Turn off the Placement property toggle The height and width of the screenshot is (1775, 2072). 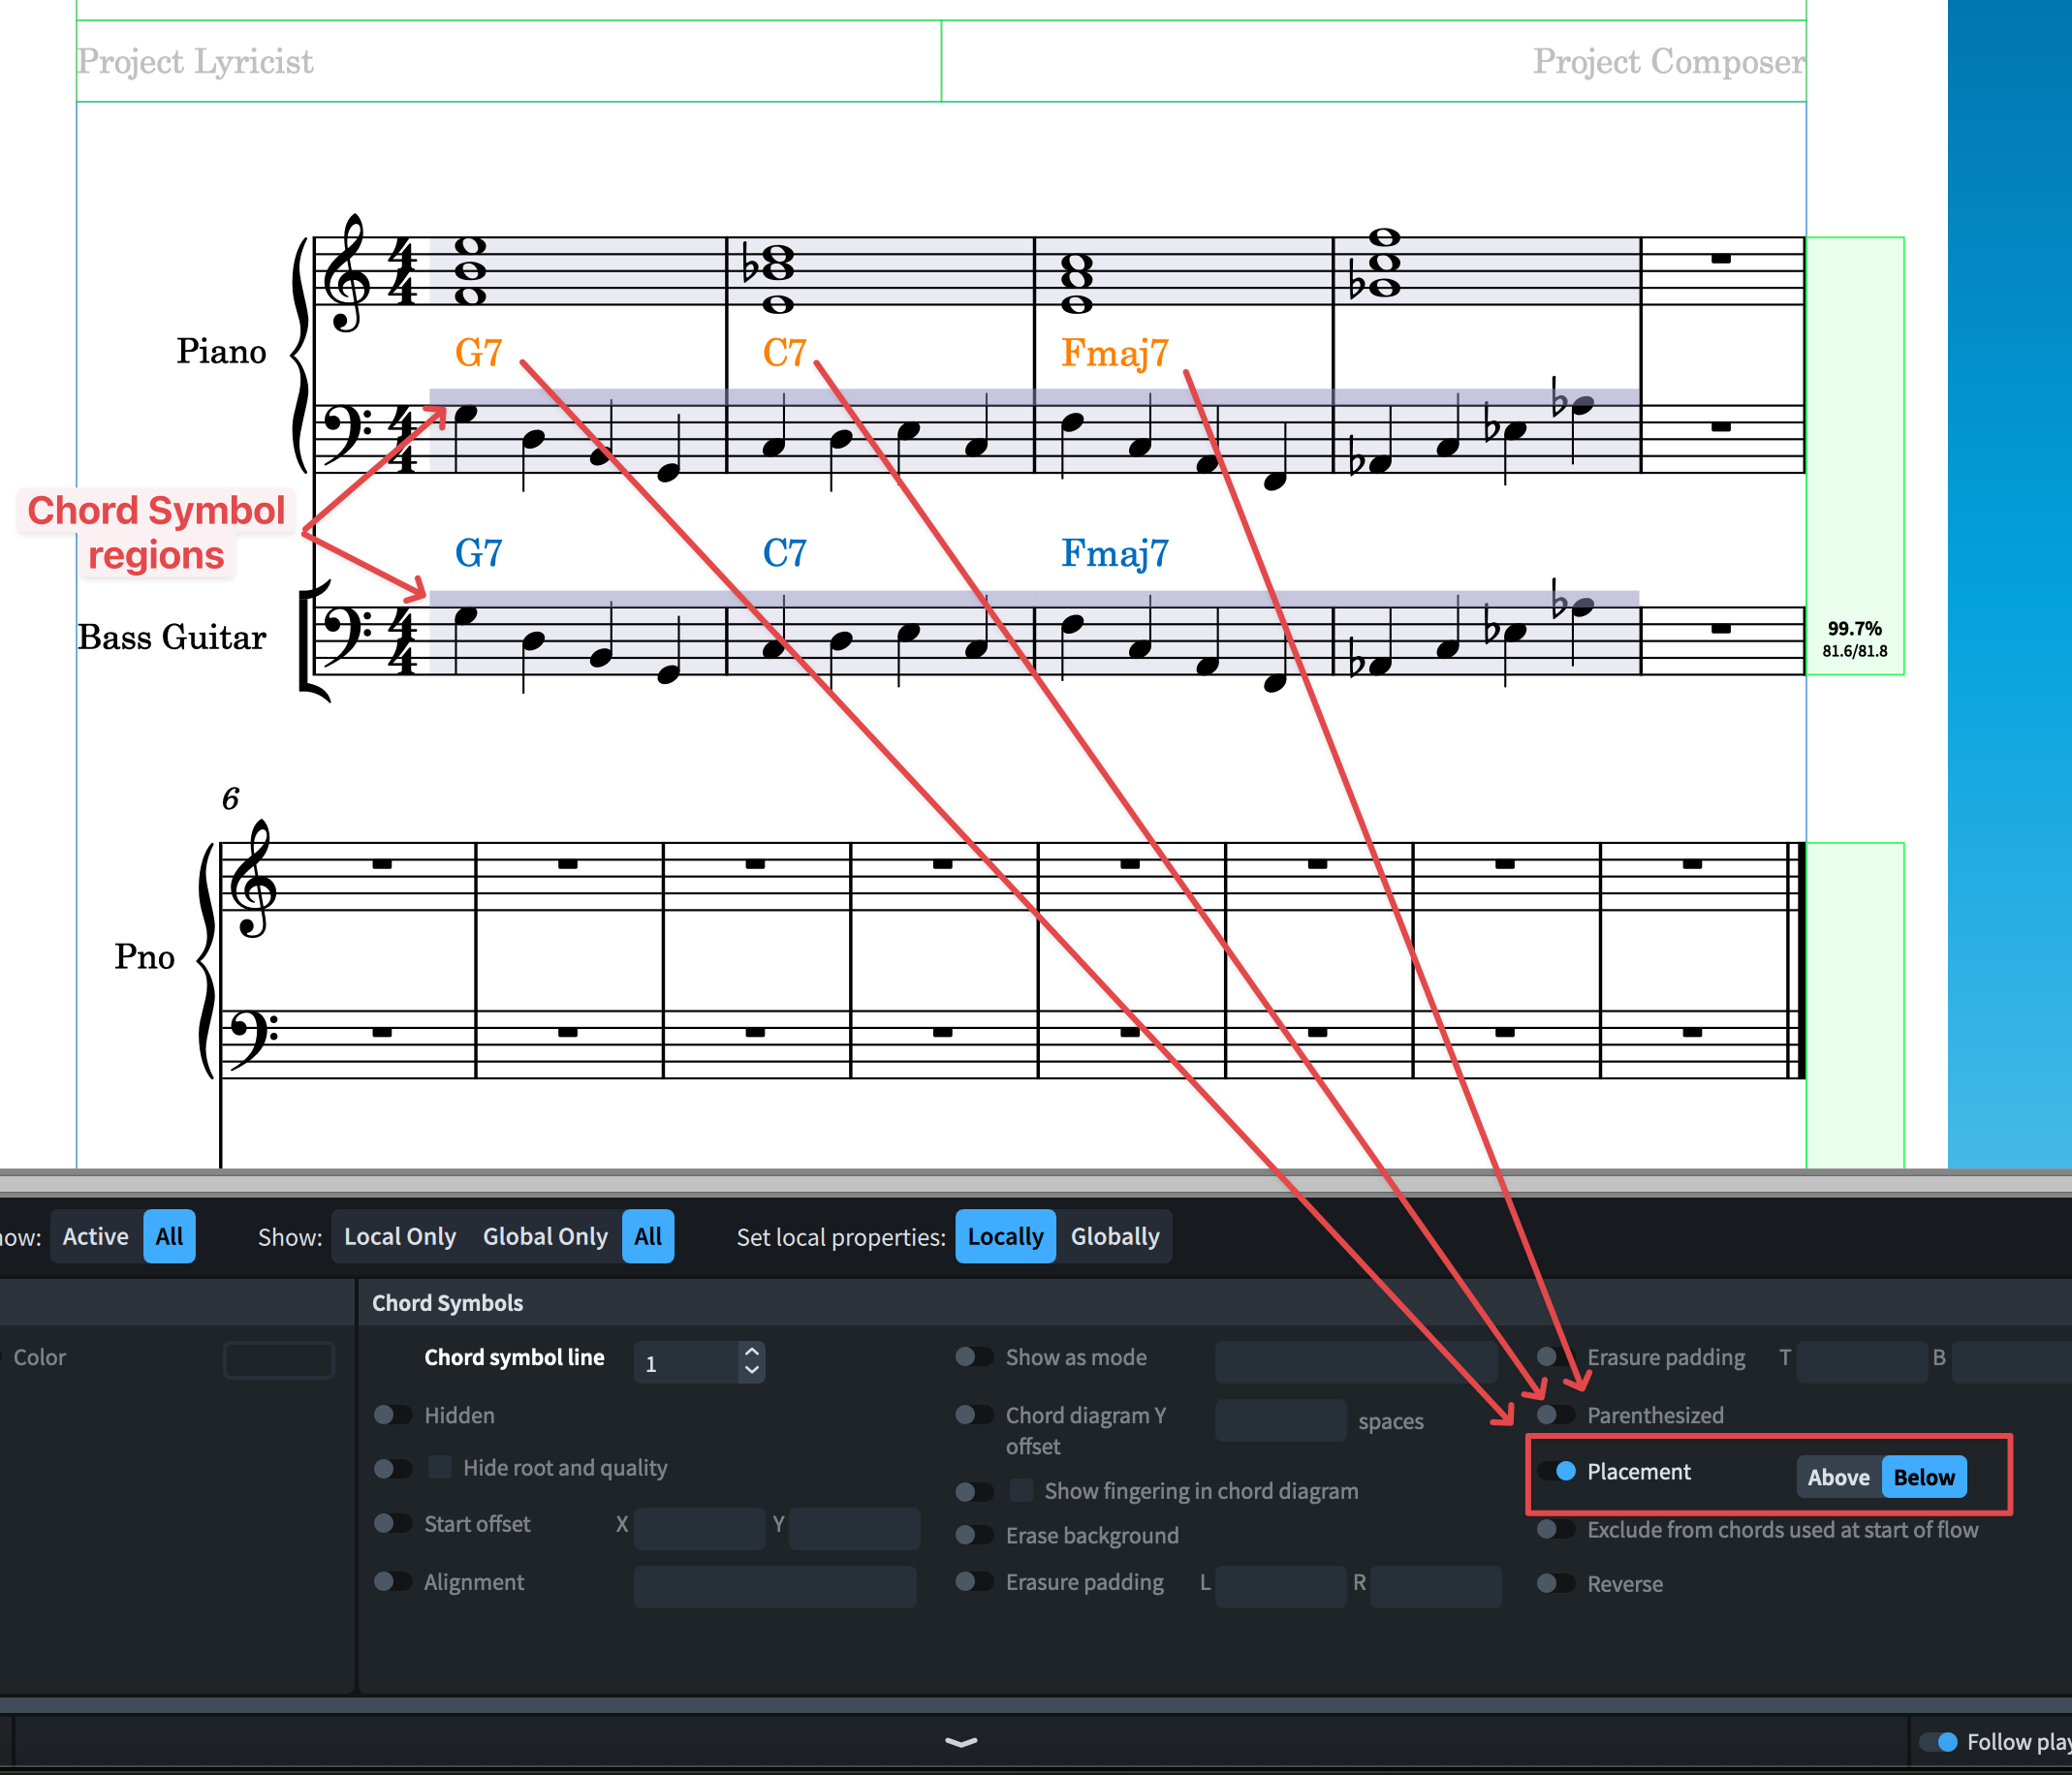coord(1556,1471)
